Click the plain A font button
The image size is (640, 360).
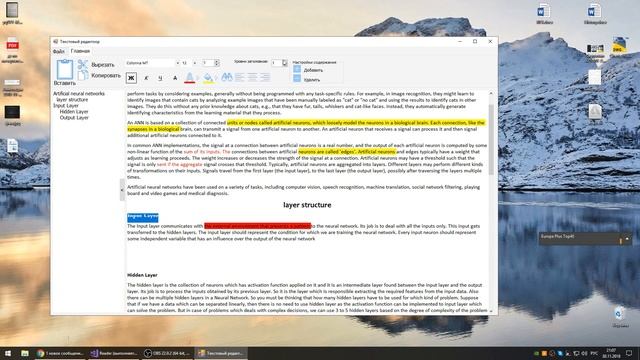(175, 78)
